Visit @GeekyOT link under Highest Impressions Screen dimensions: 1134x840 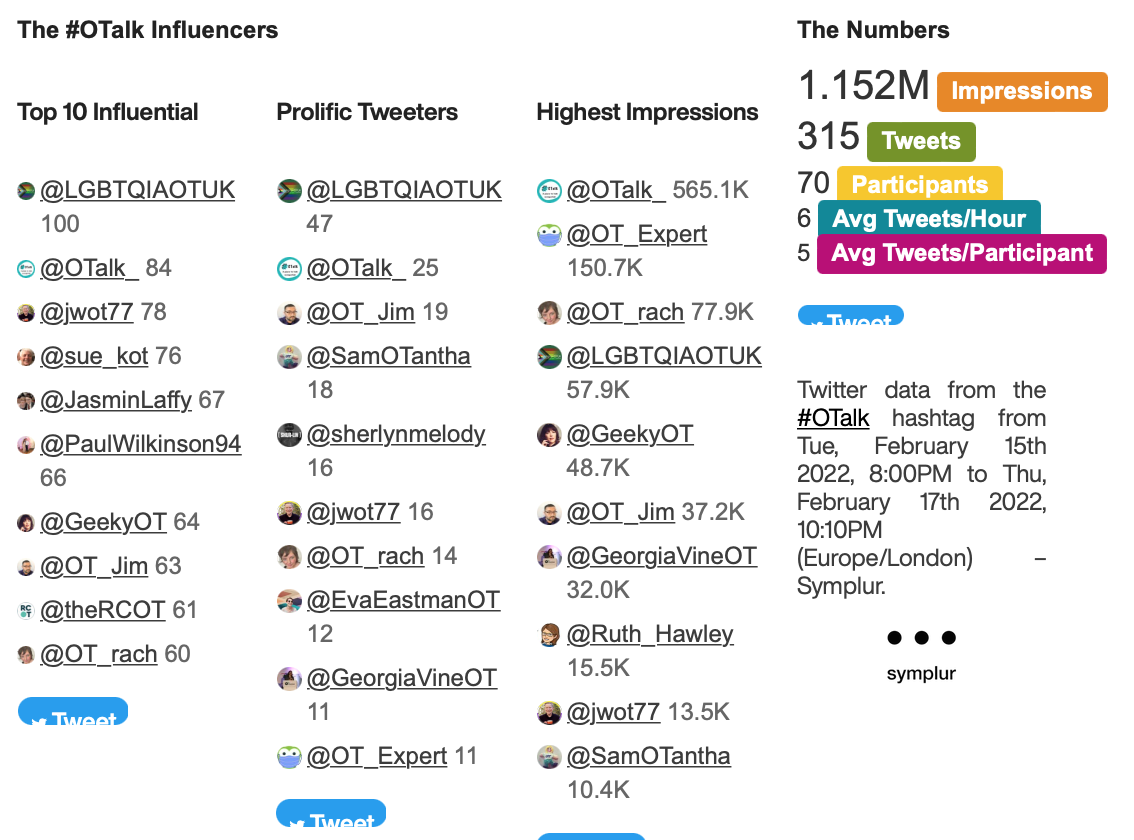(x=630, y=434)
